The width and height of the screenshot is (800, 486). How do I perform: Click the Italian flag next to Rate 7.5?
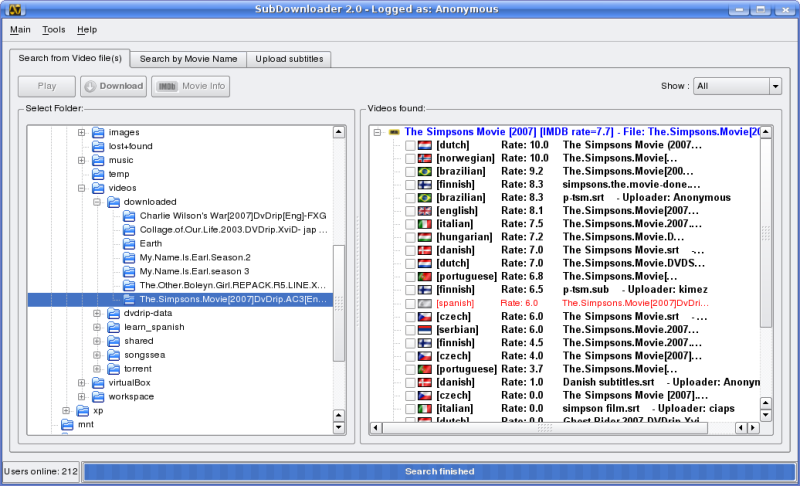tap(425, 224)
